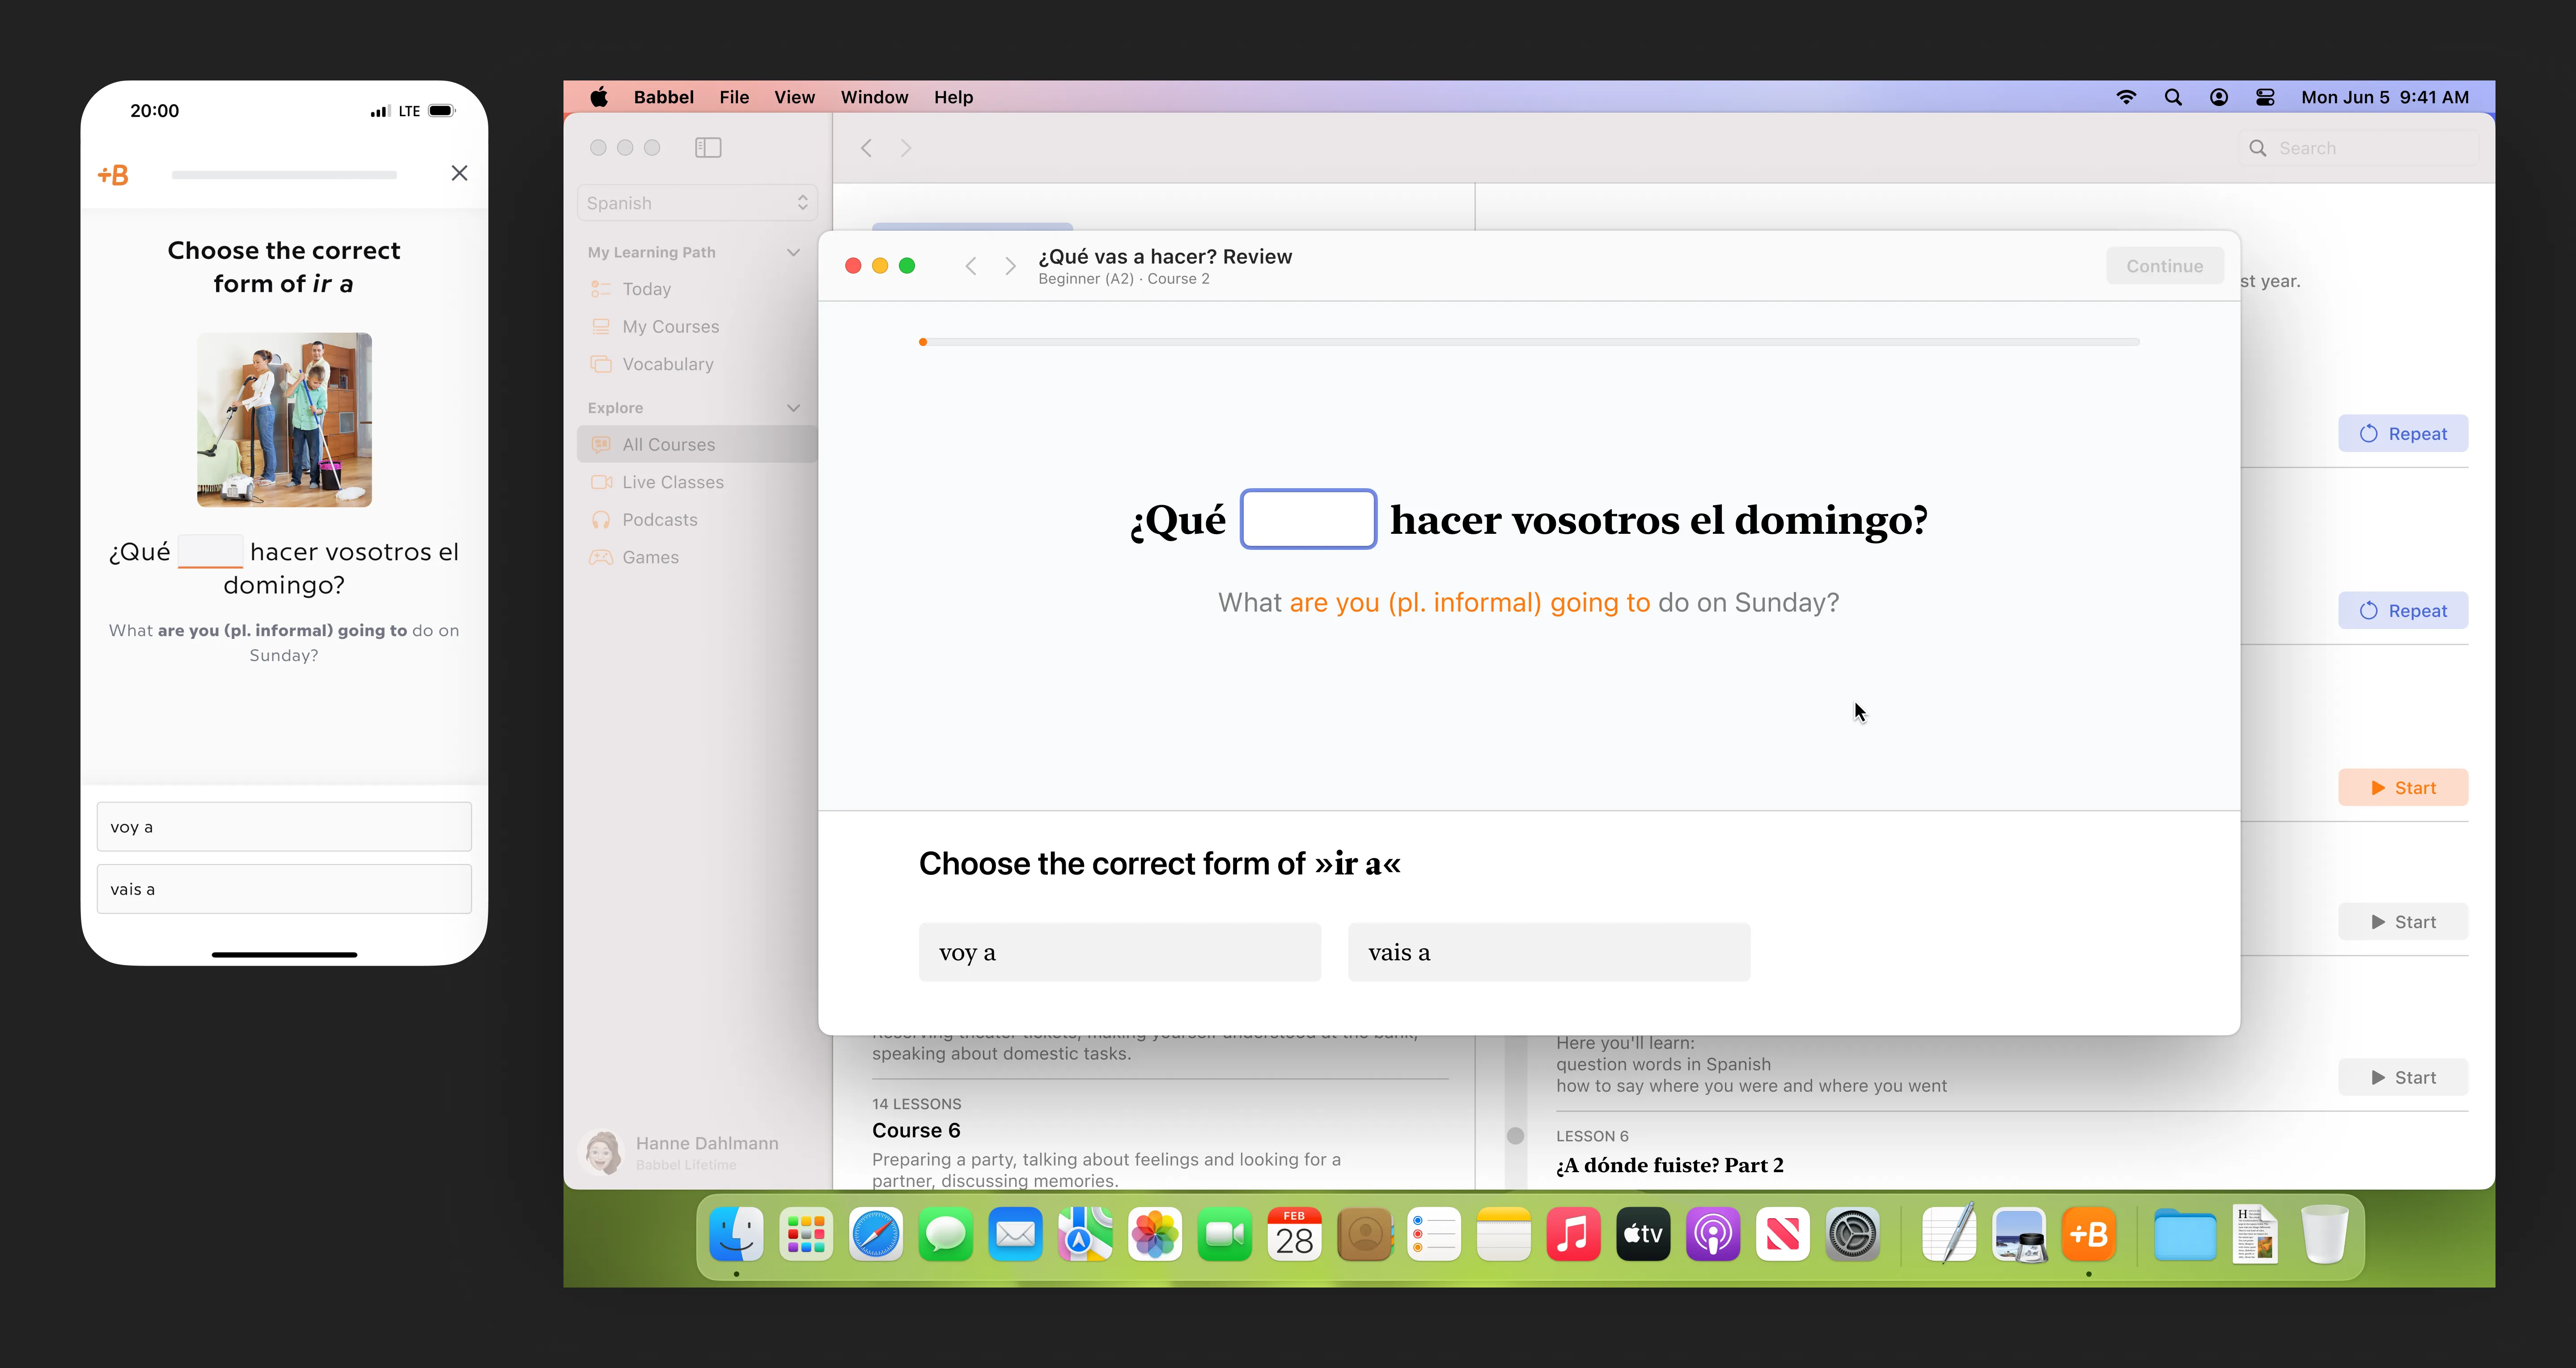Viewport: 2576px width, 1368px height.
Task: Open the Help menu
Action: pyautogui.click(x=953, y=97)
